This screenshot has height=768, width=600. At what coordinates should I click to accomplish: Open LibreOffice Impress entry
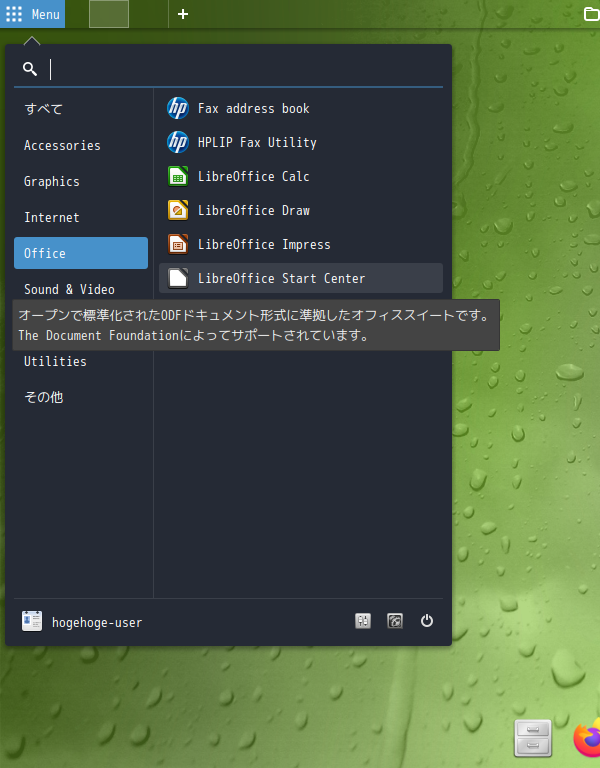tap(301, 244)
